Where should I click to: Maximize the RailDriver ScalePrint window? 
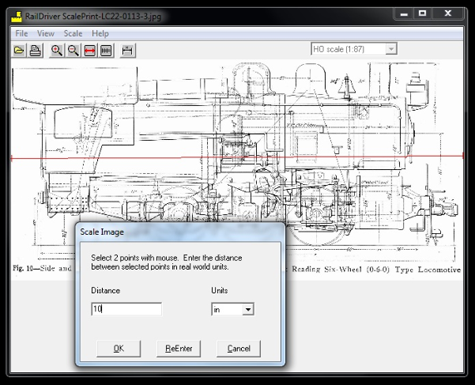(422, 14)
